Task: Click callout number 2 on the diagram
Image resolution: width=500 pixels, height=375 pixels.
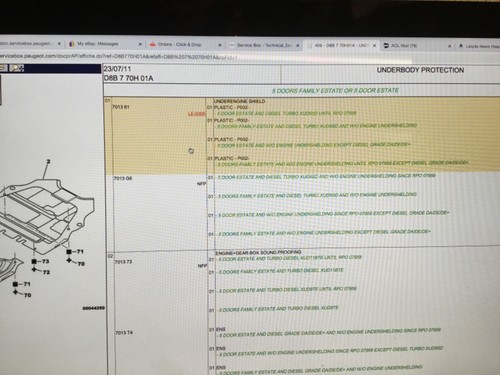Action: 48,161
